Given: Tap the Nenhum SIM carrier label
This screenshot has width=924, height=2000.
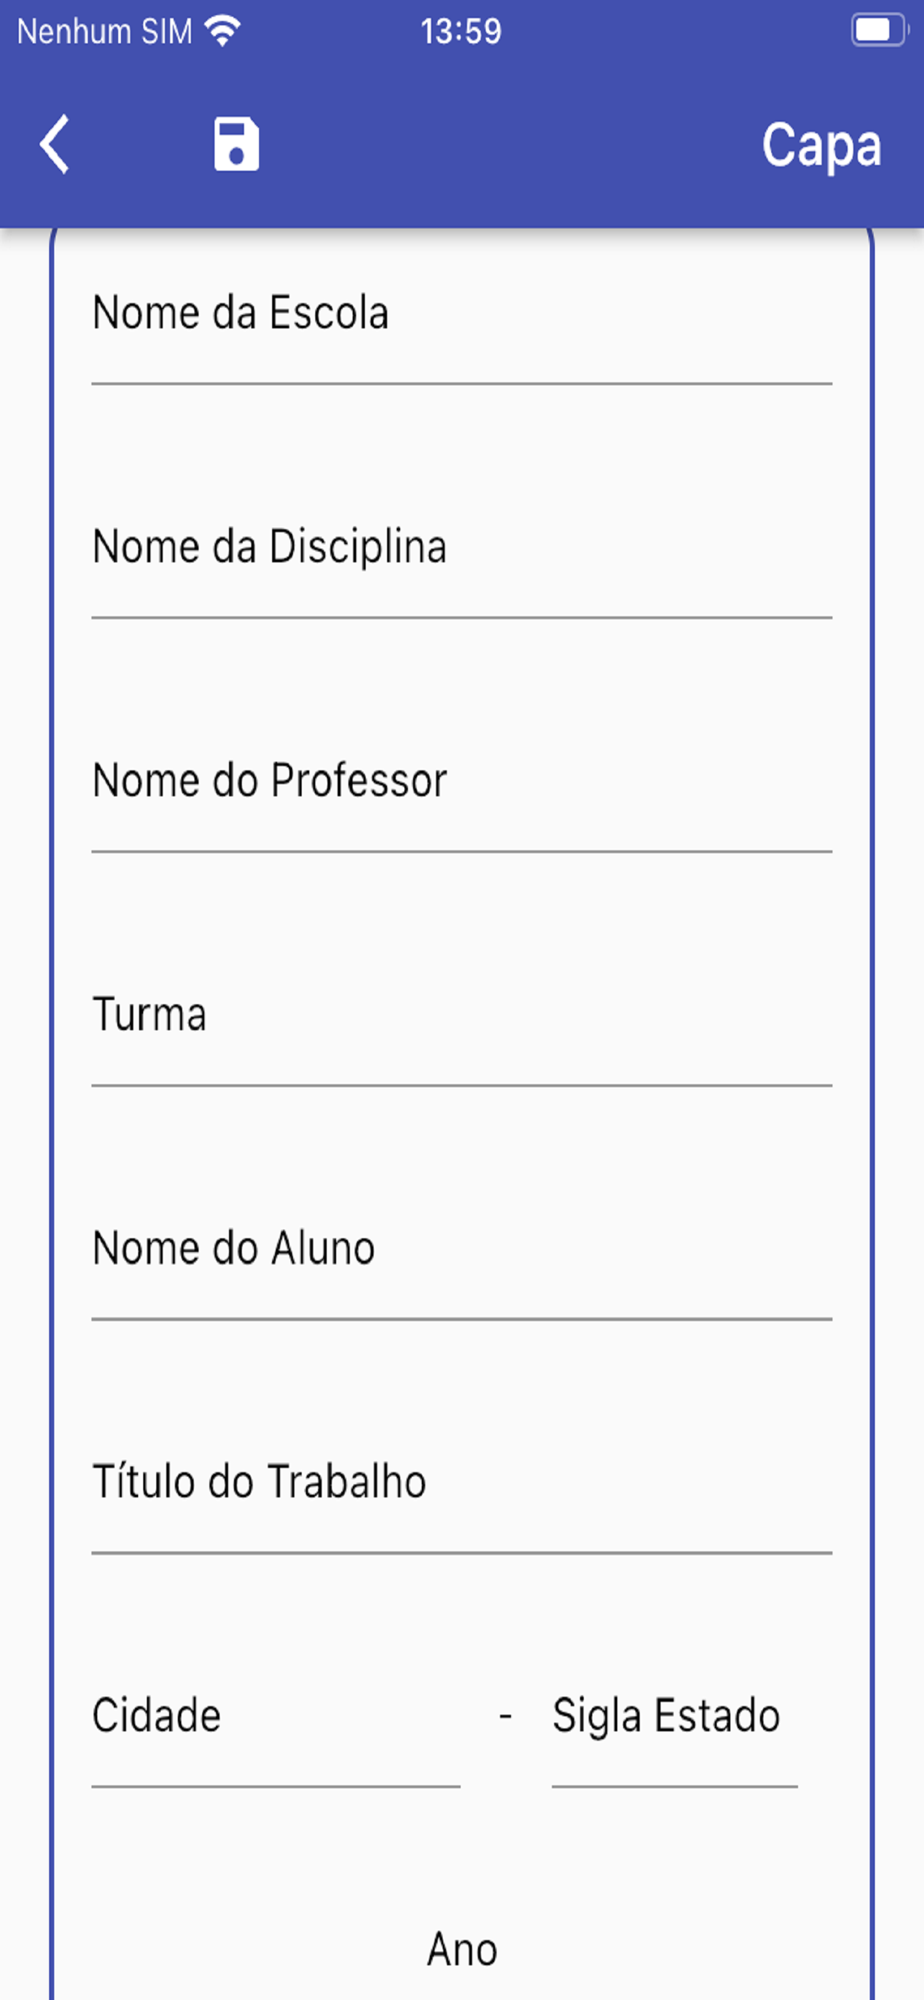Looking at the screenshot, I should [x=104, y=32].
